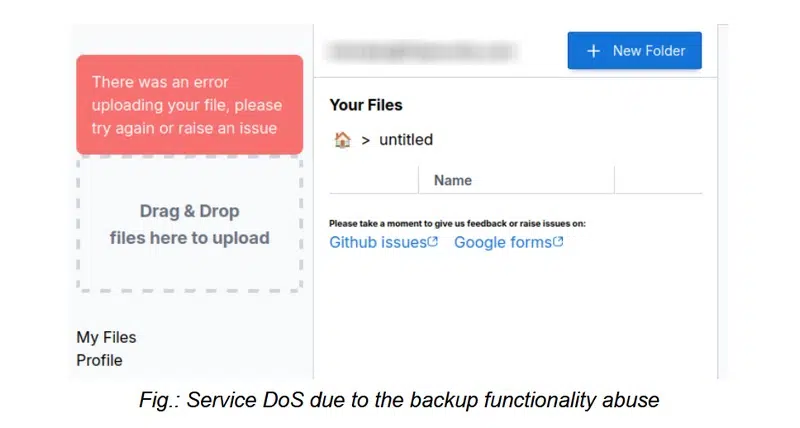Go to the home folder icon
Image resolution: width=800 pixels, height=428 pixels.
[342, 140]
